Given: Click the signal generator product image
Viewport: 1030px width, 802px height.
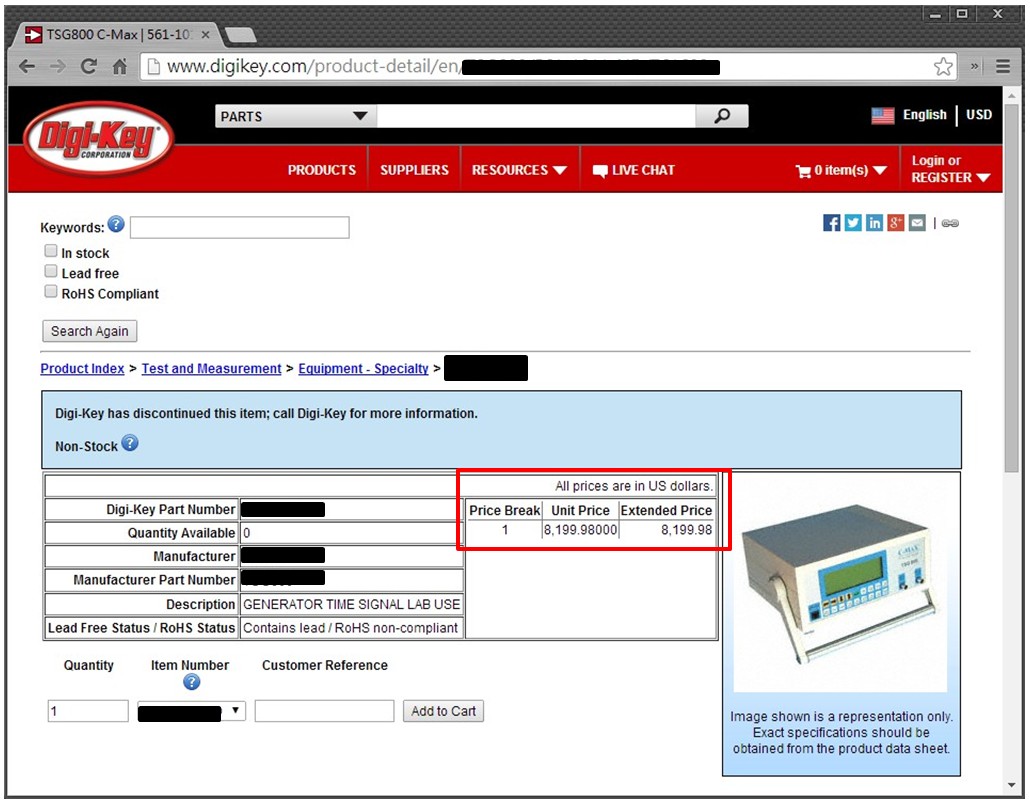Looking at the screenshot, I should pos(840,585).
